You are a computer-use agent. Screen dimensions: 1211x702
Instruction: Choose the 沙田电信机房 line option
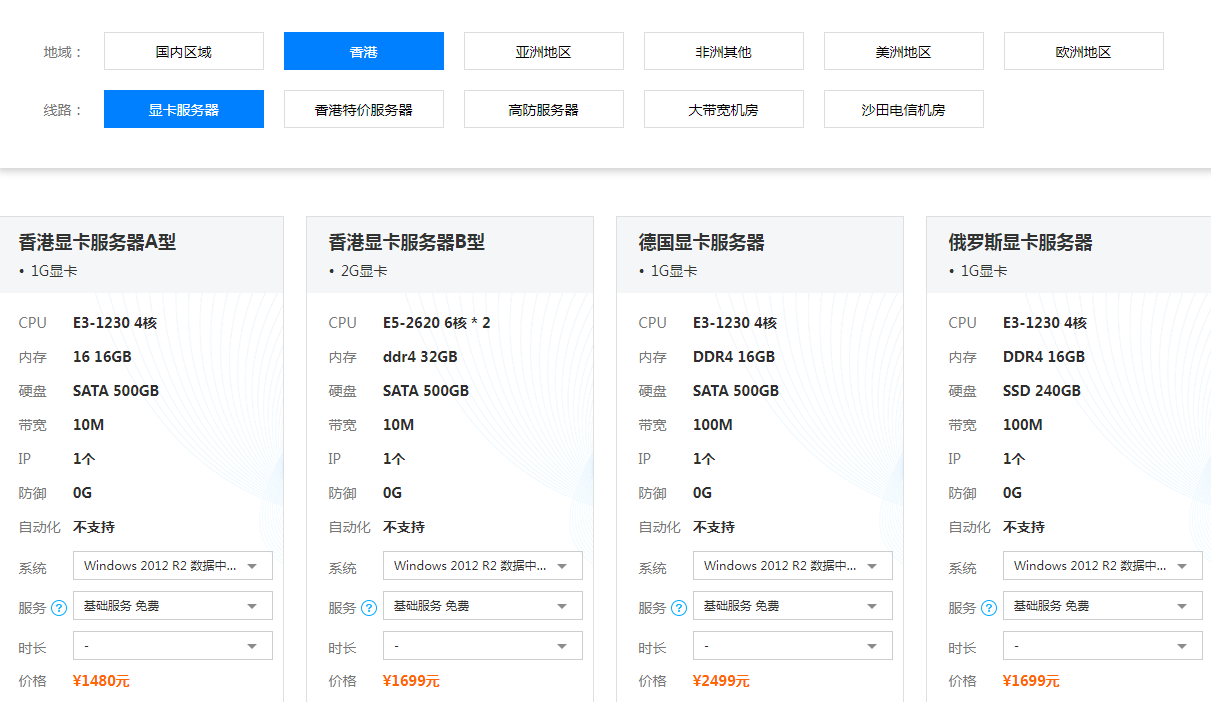(903, 109)
